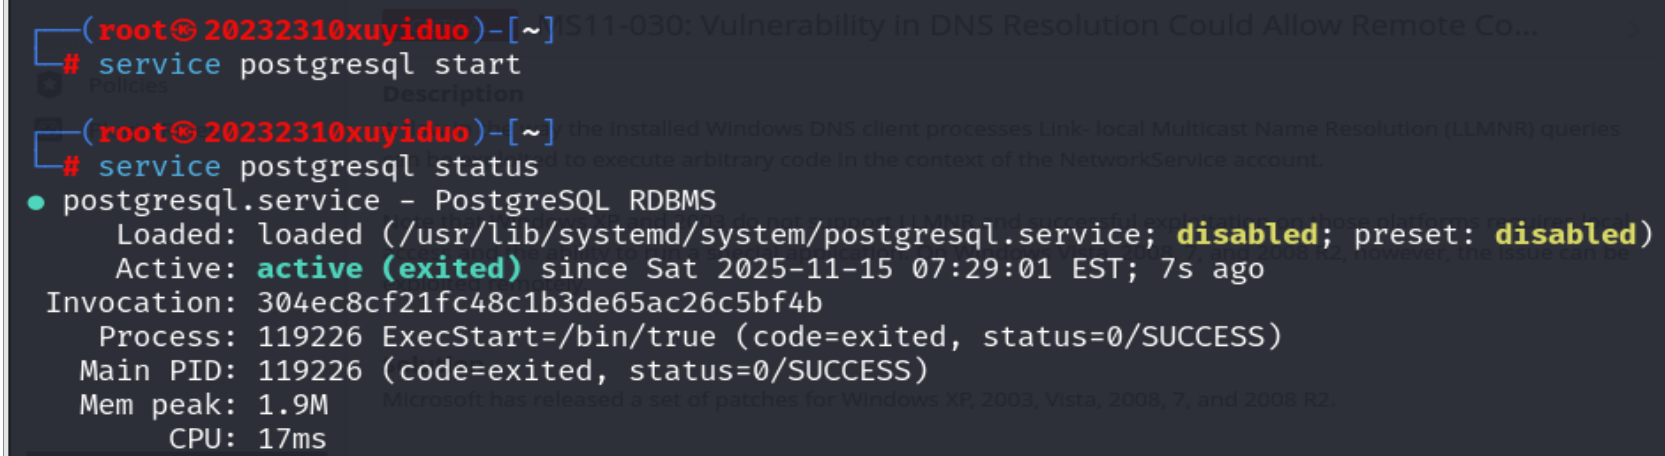
Task: Click the tilde directory in the first prompt
Action: pyautogui.click(x=530, y=31)
